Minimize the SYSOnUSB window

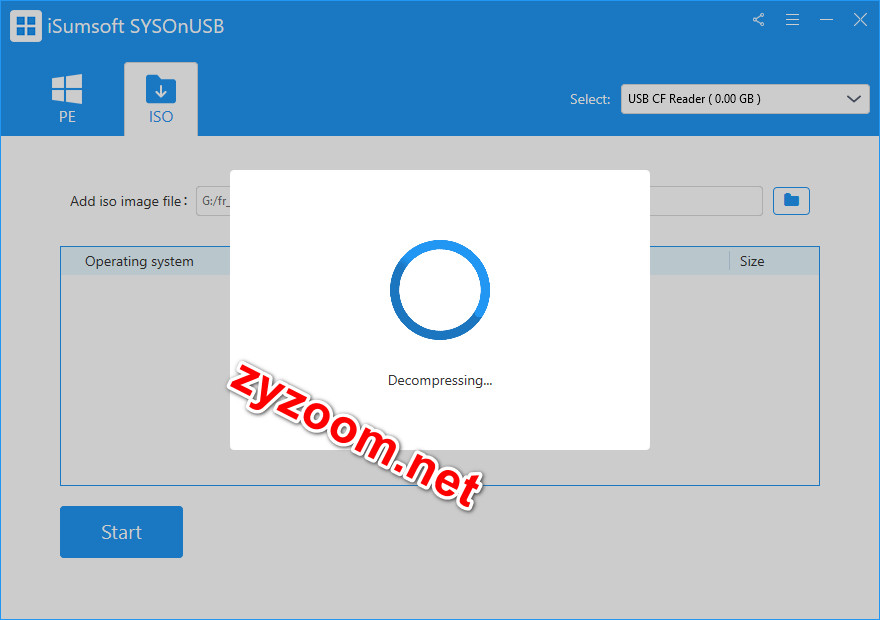point(826,20)
